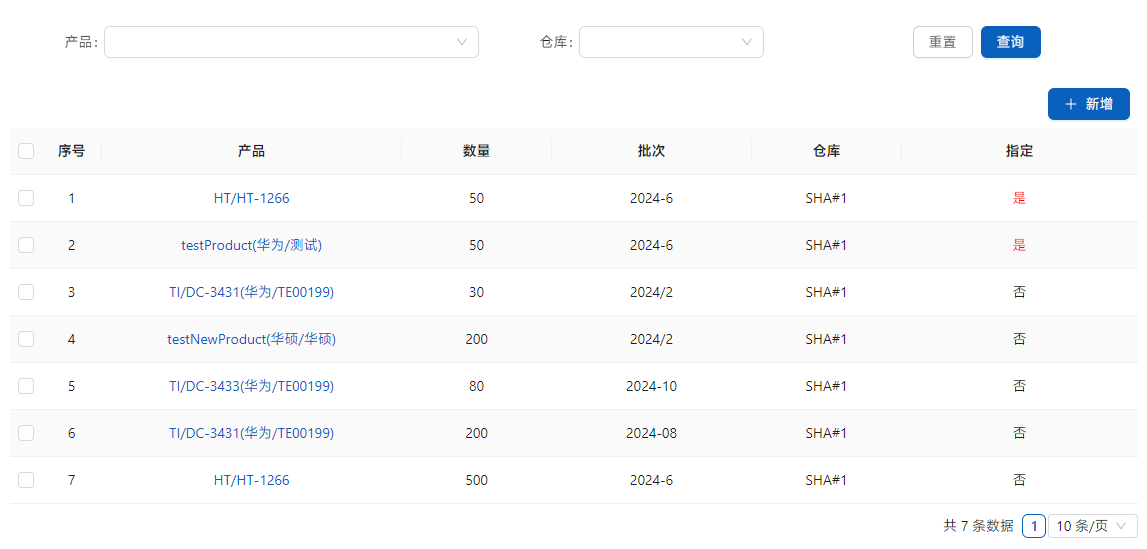Image resolution: width=1147 pixels, height=549 pixels.
Task: Click the 数量 quantity column header
Action: click(x=476, y=151)
